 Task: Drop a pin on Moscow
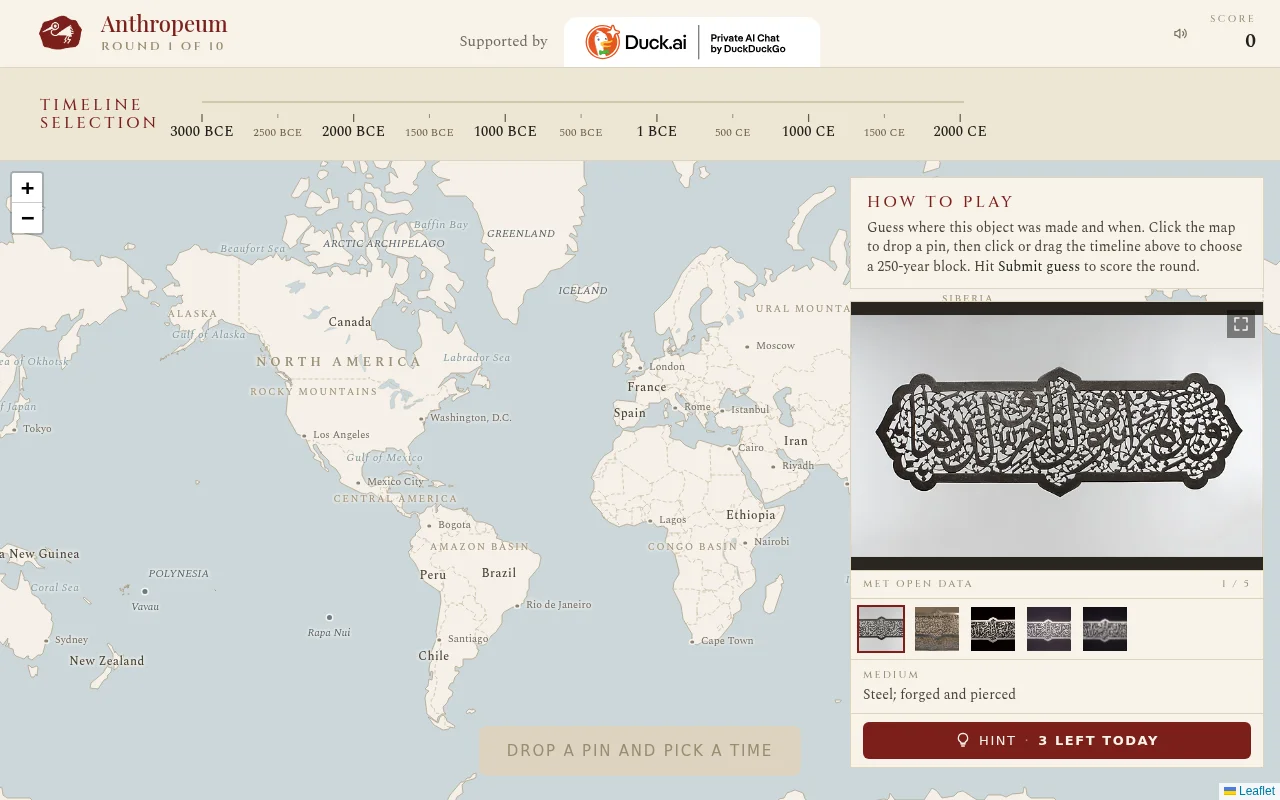[x=775, y=345]
